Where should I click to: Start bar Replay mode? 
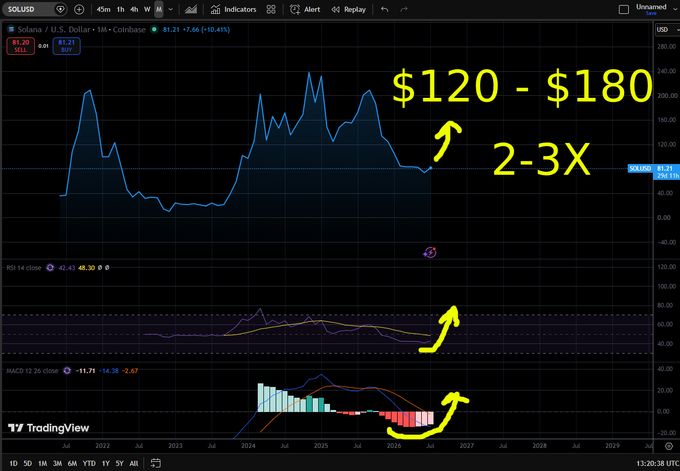coord(349,9)
